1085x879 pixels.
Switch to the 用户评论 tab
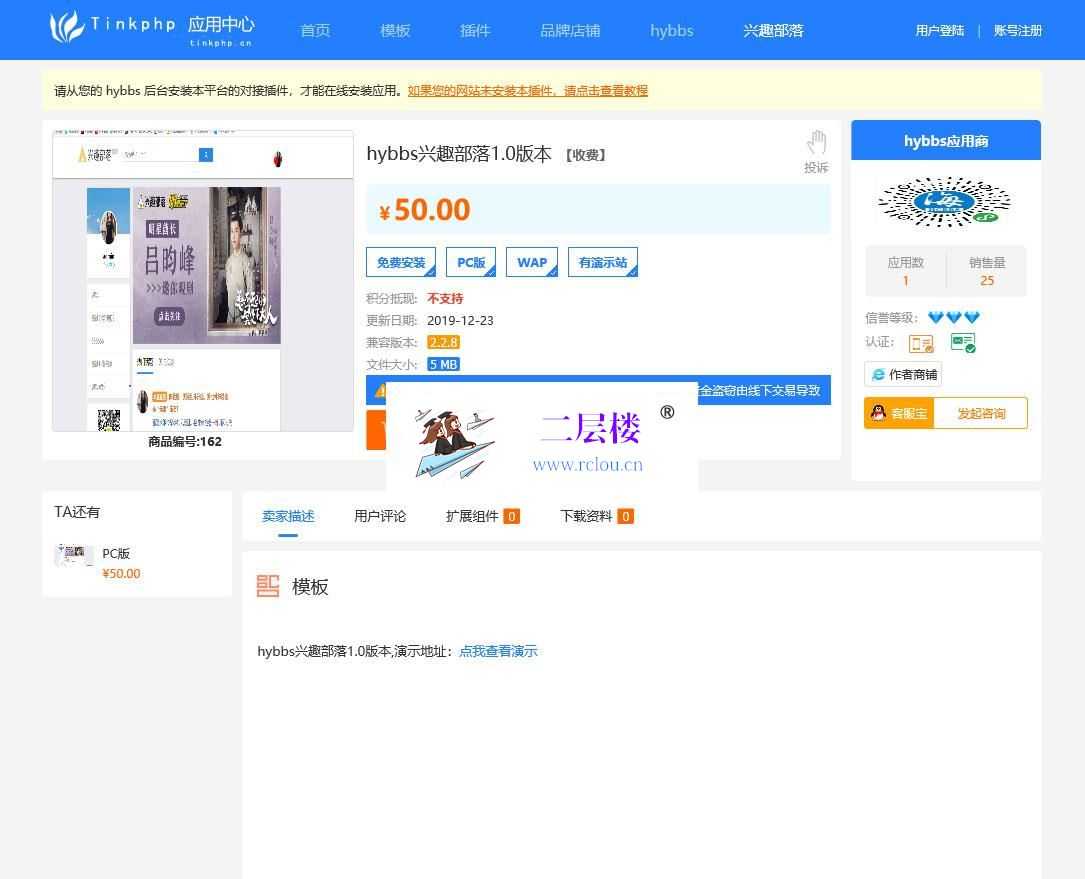pyautogui.click(x=380, y=516)
